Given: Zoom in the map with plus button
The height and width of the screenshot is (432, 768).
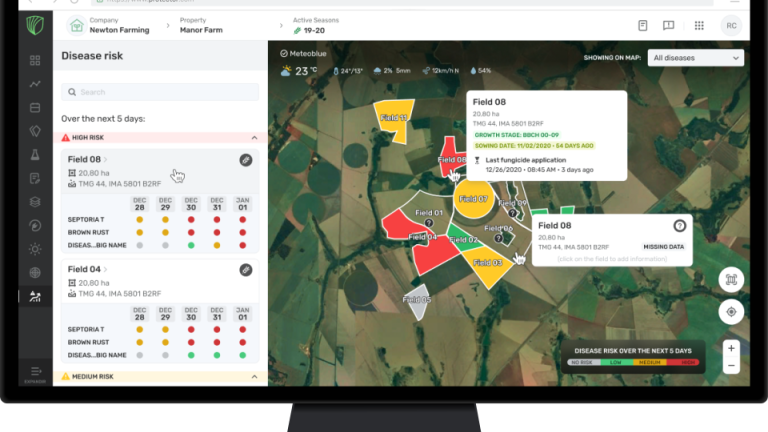Looking at the screenshot, I should click(731, 348).
